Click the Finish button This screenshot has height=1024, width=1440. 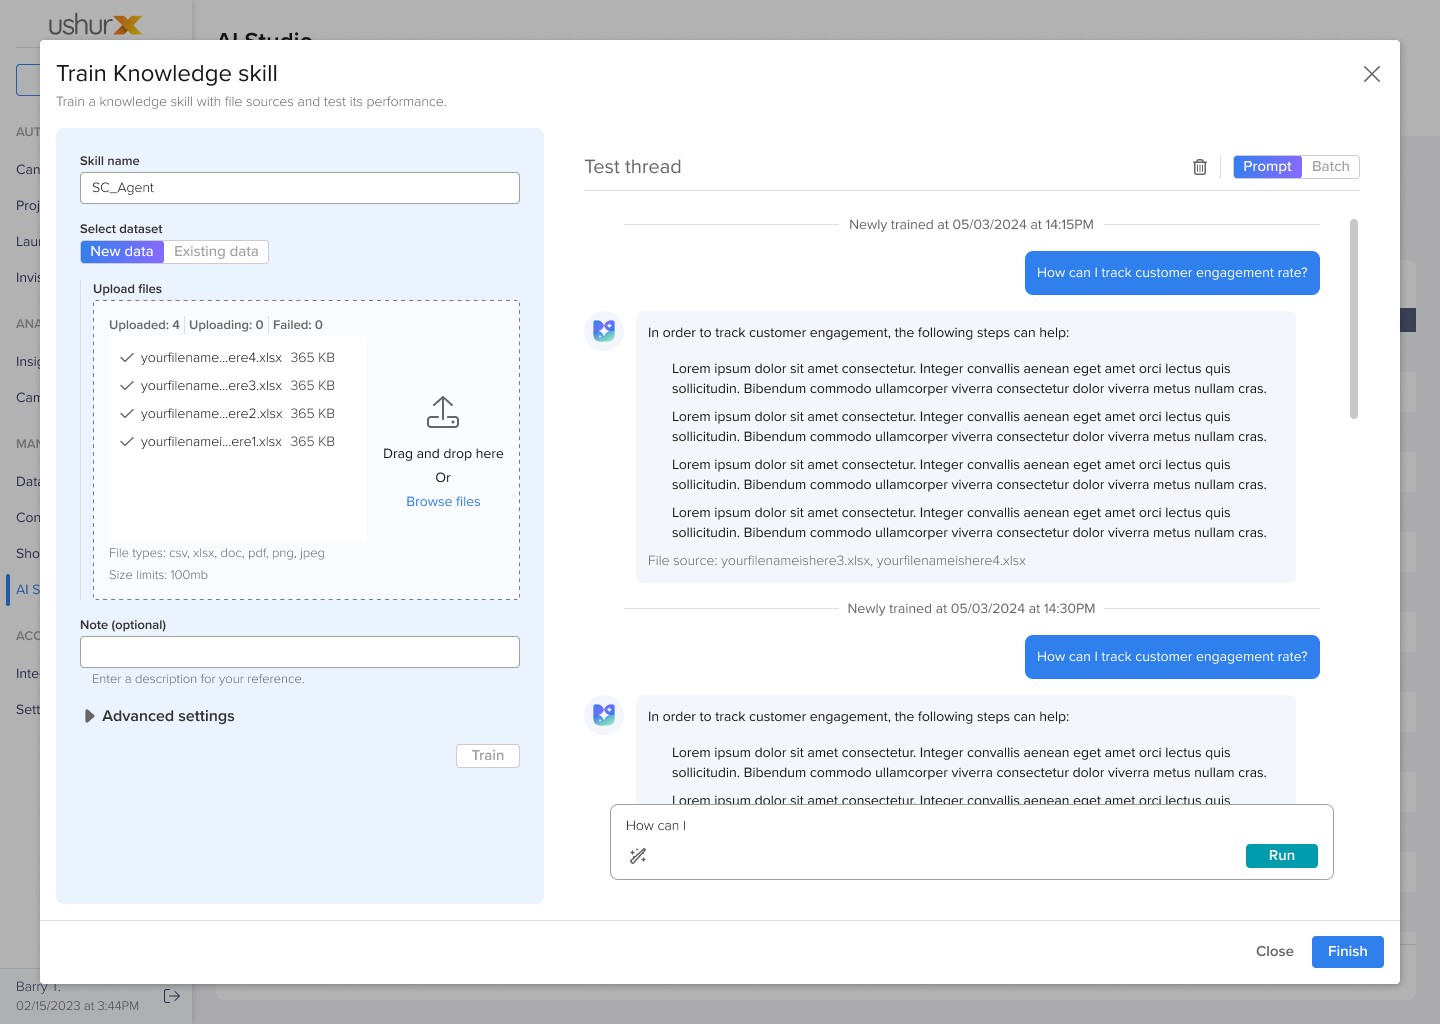coord(1348,952)
